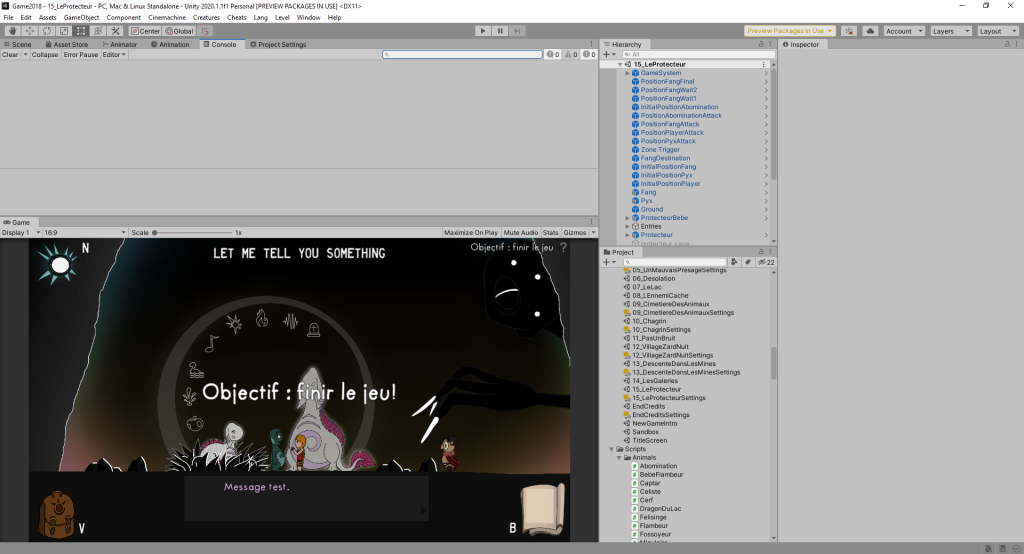This screenshot has width=1024, height=554.
Task: Open the console Editor dropdown
Action: pyautogui.click(x=114, y=55)
